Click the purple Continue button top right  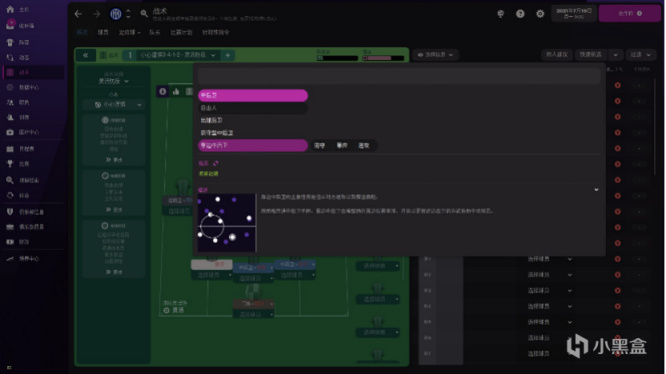pyautogui.click(x=629, y=14)
